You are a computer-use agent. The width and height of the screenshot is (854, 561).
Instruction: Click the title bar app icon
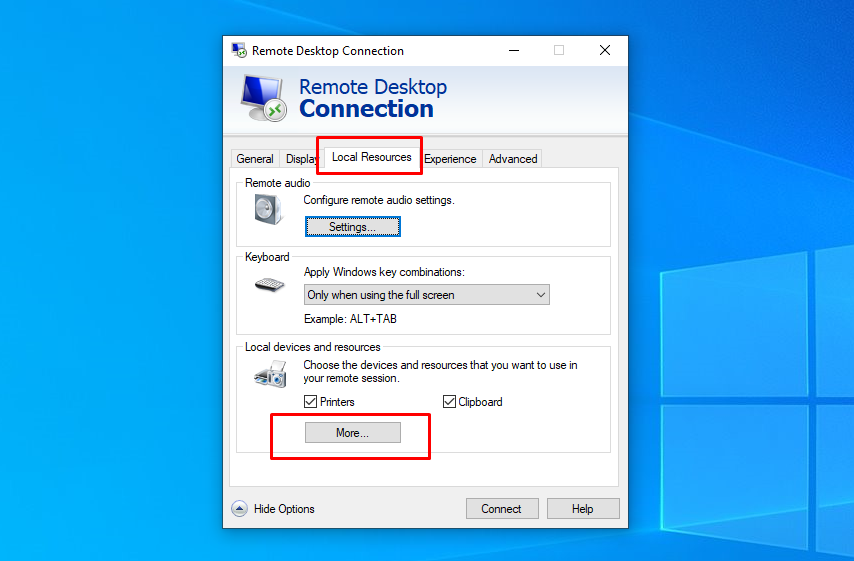point(239,50)
